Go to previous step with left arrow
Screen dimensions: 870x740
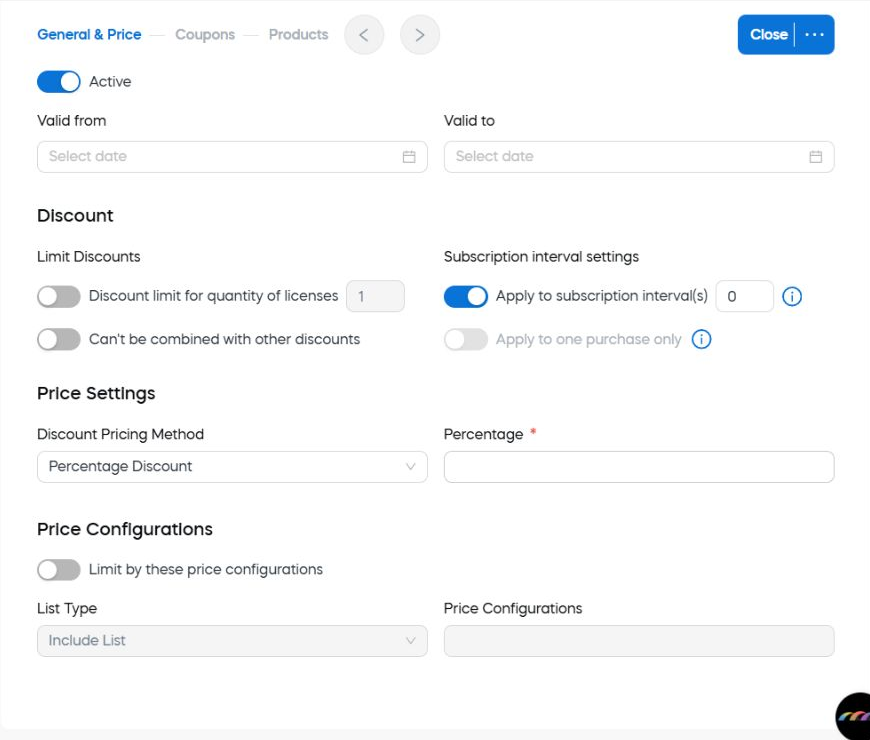(x=364, y=35)
